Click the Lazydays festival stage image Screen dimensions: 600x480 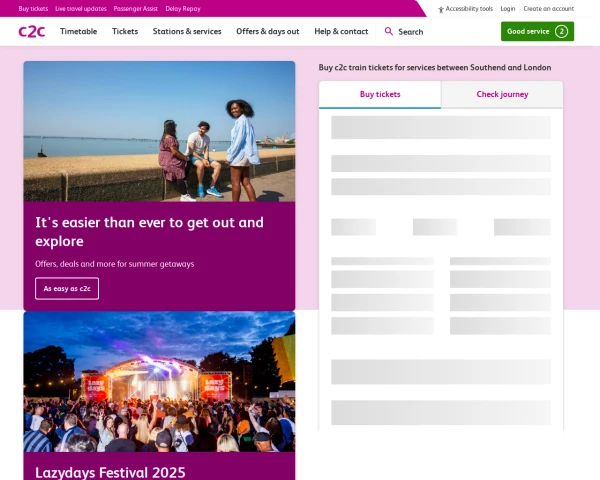pos(159,382)
